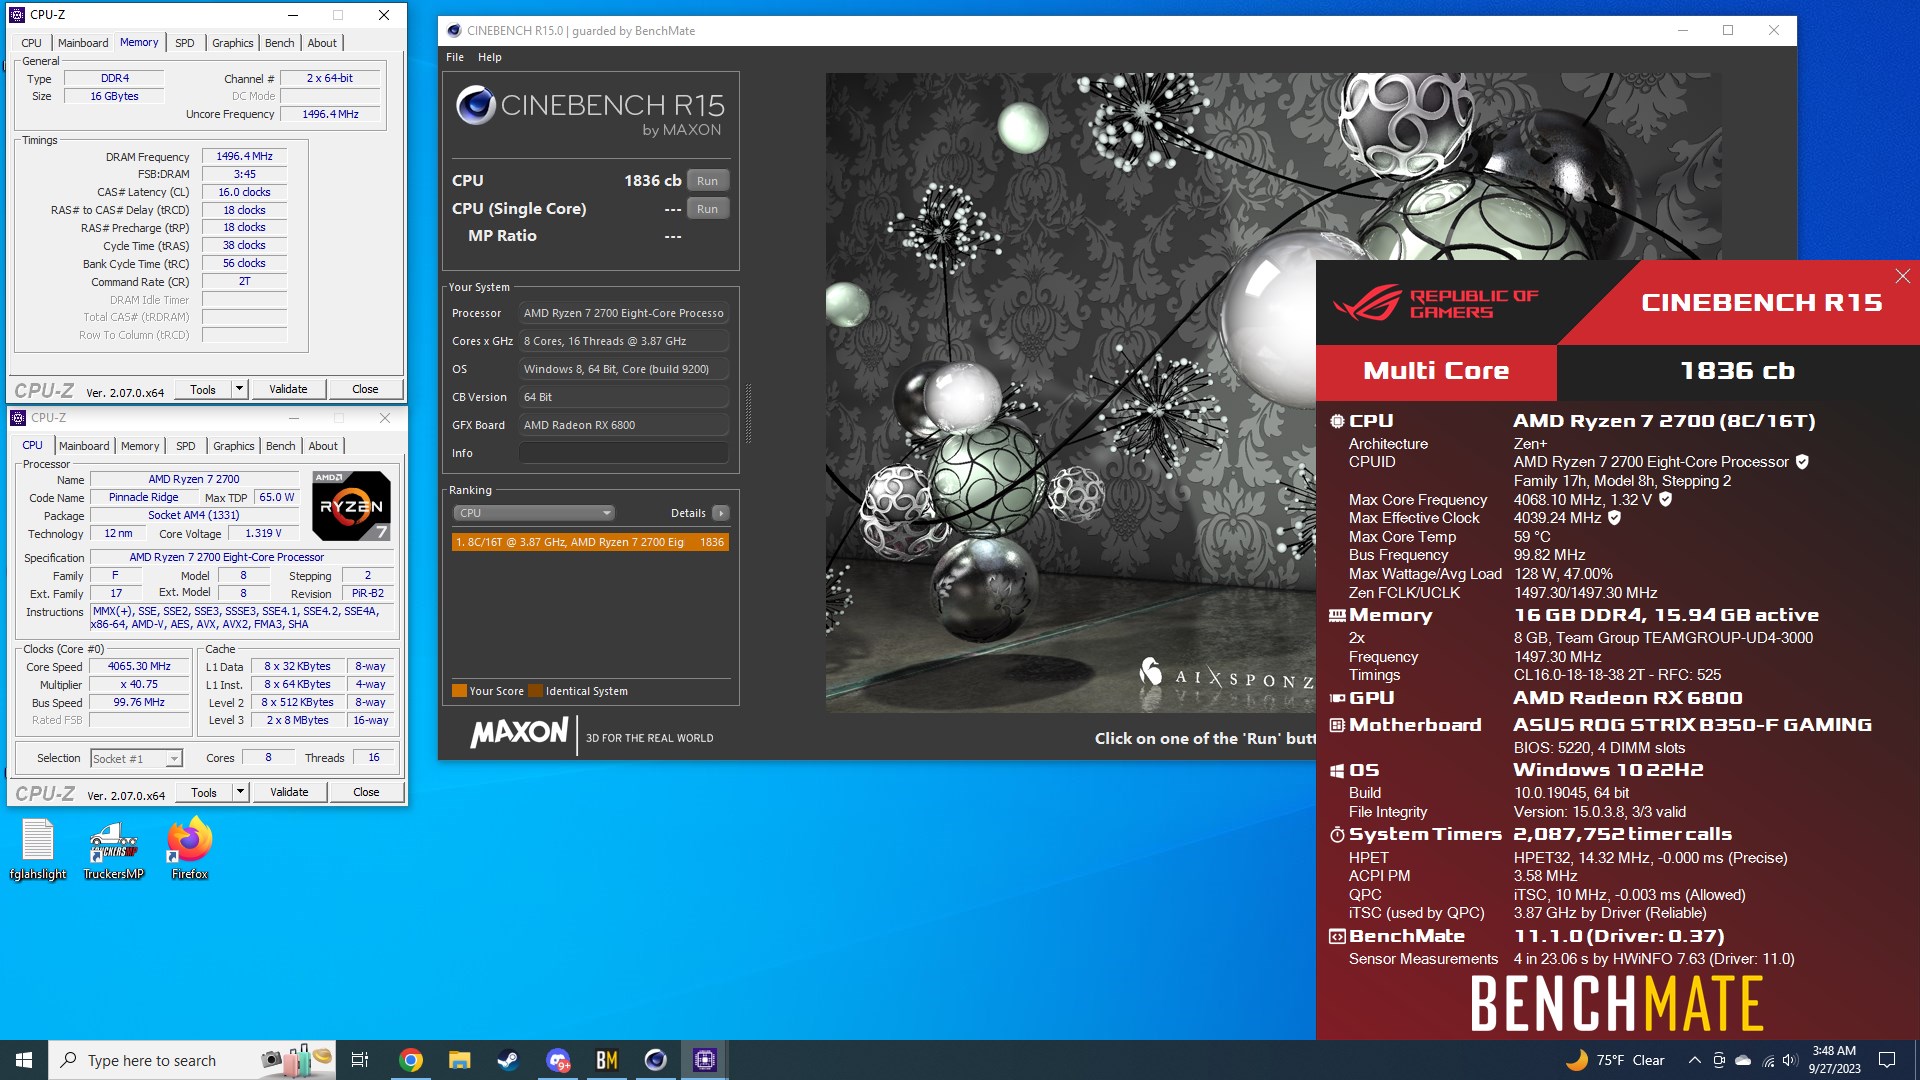The height and width of the screenshot is (1080, 1920).
Task: Close the BenchMate results overlay
Action: click(x=1902, y=276)
